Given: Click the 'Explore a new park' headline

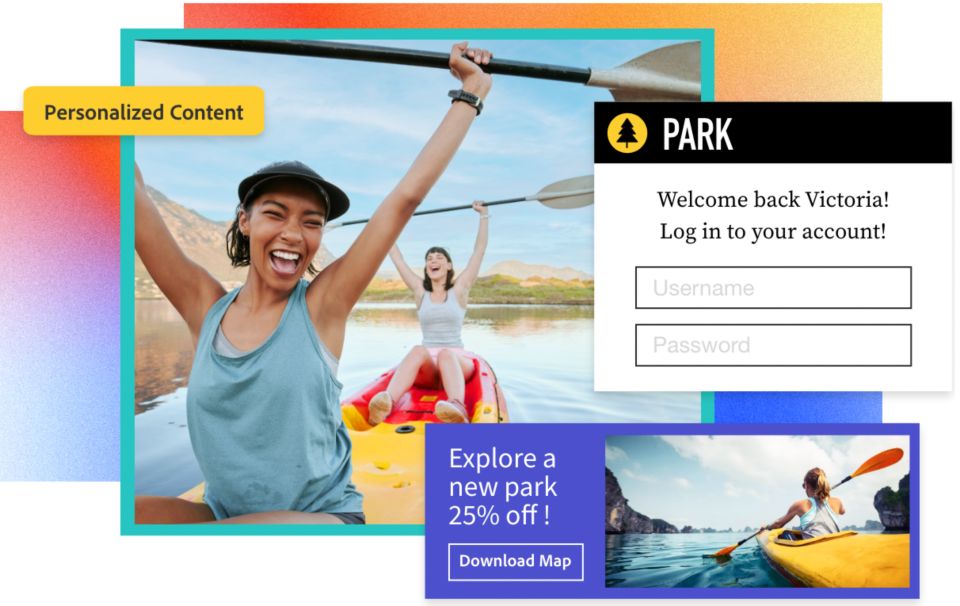Looking at the screenshot, I should tap(503, 473).
